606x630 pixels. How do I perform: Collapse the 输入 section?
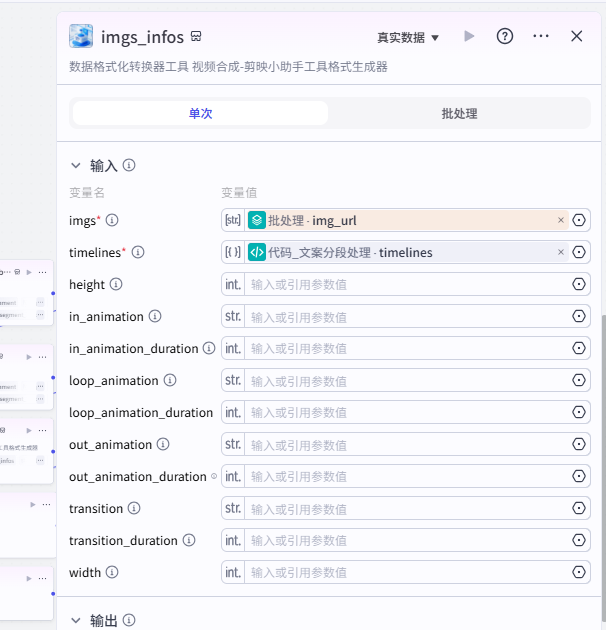[76, 166]
